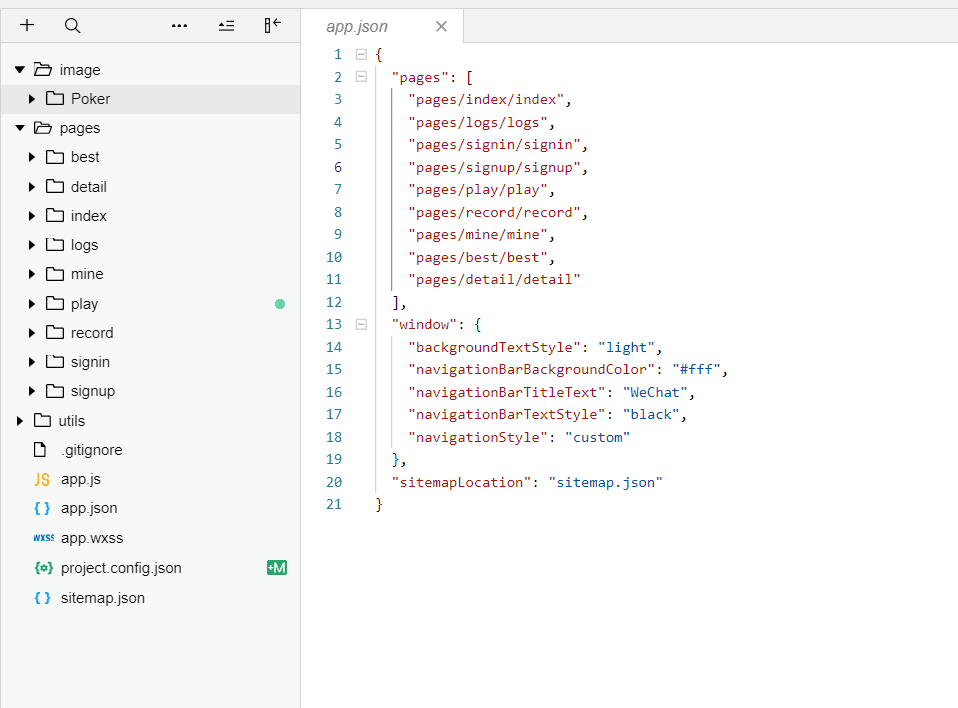The height and width of the screenshot is (708, 958).
Task: Select the detail folder name
Action: coord(89,186)
